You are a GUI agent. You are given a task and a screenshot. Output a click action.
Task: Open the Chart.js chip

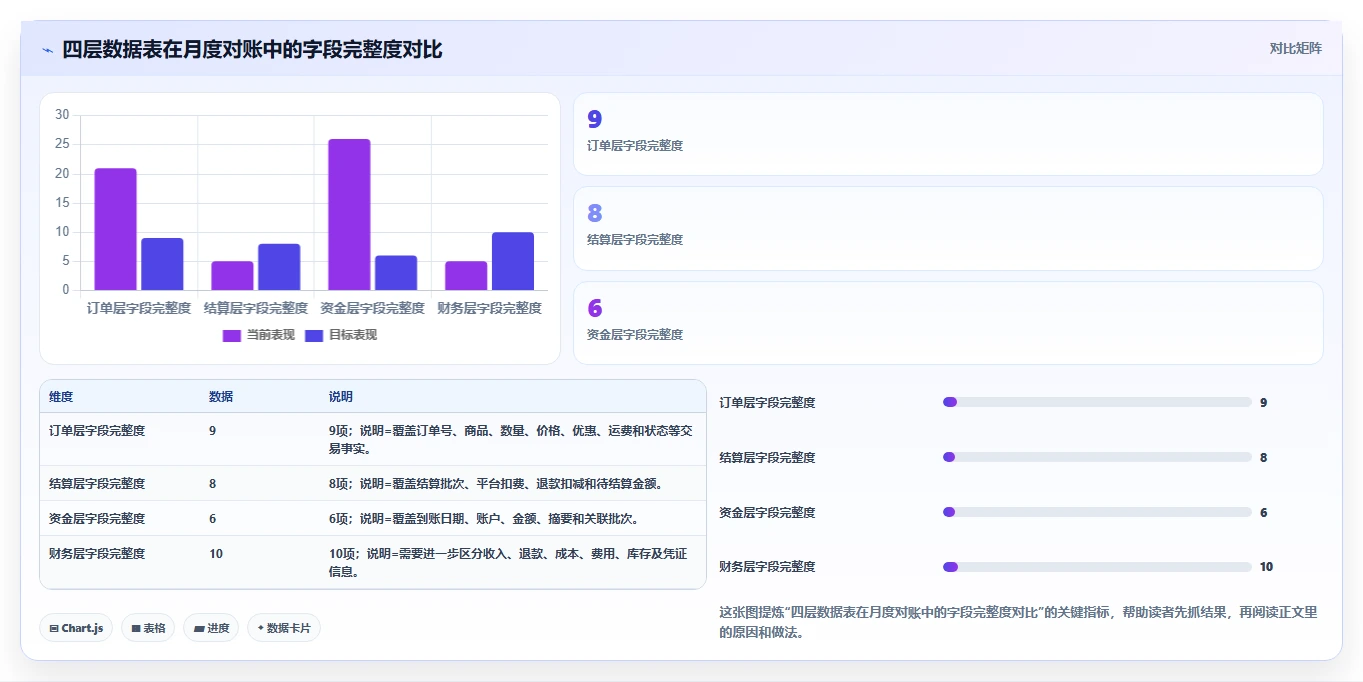click(x=76, y=628)
